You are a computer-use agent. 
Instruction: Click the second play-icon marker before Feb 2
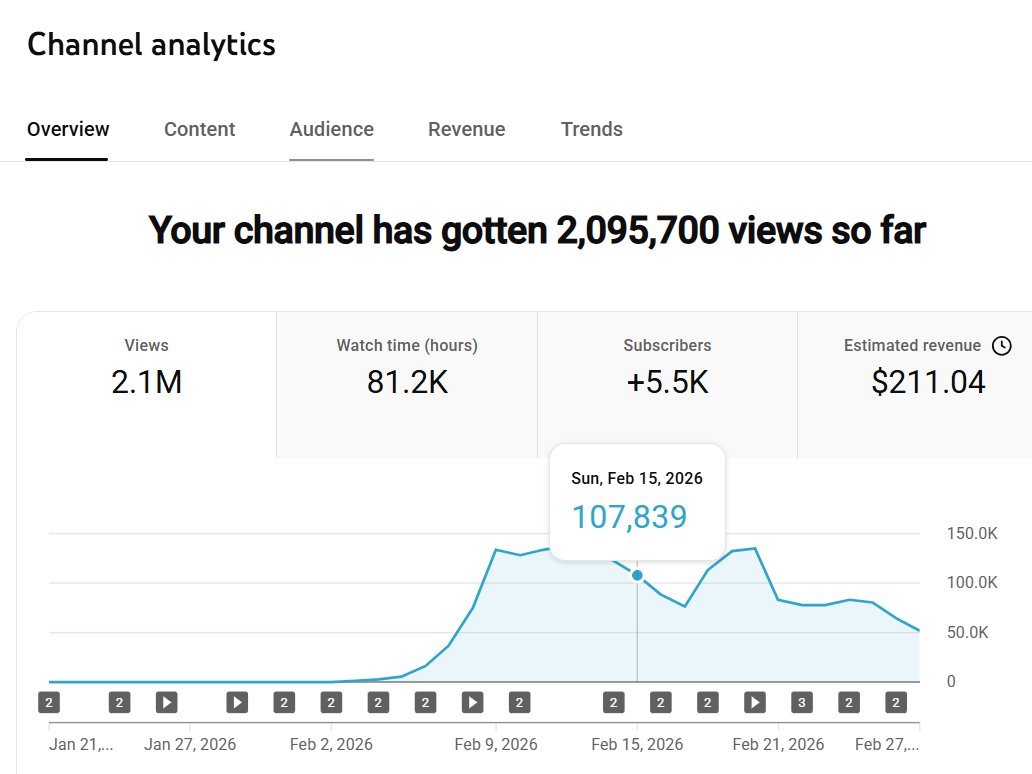[x=237, y=702]
